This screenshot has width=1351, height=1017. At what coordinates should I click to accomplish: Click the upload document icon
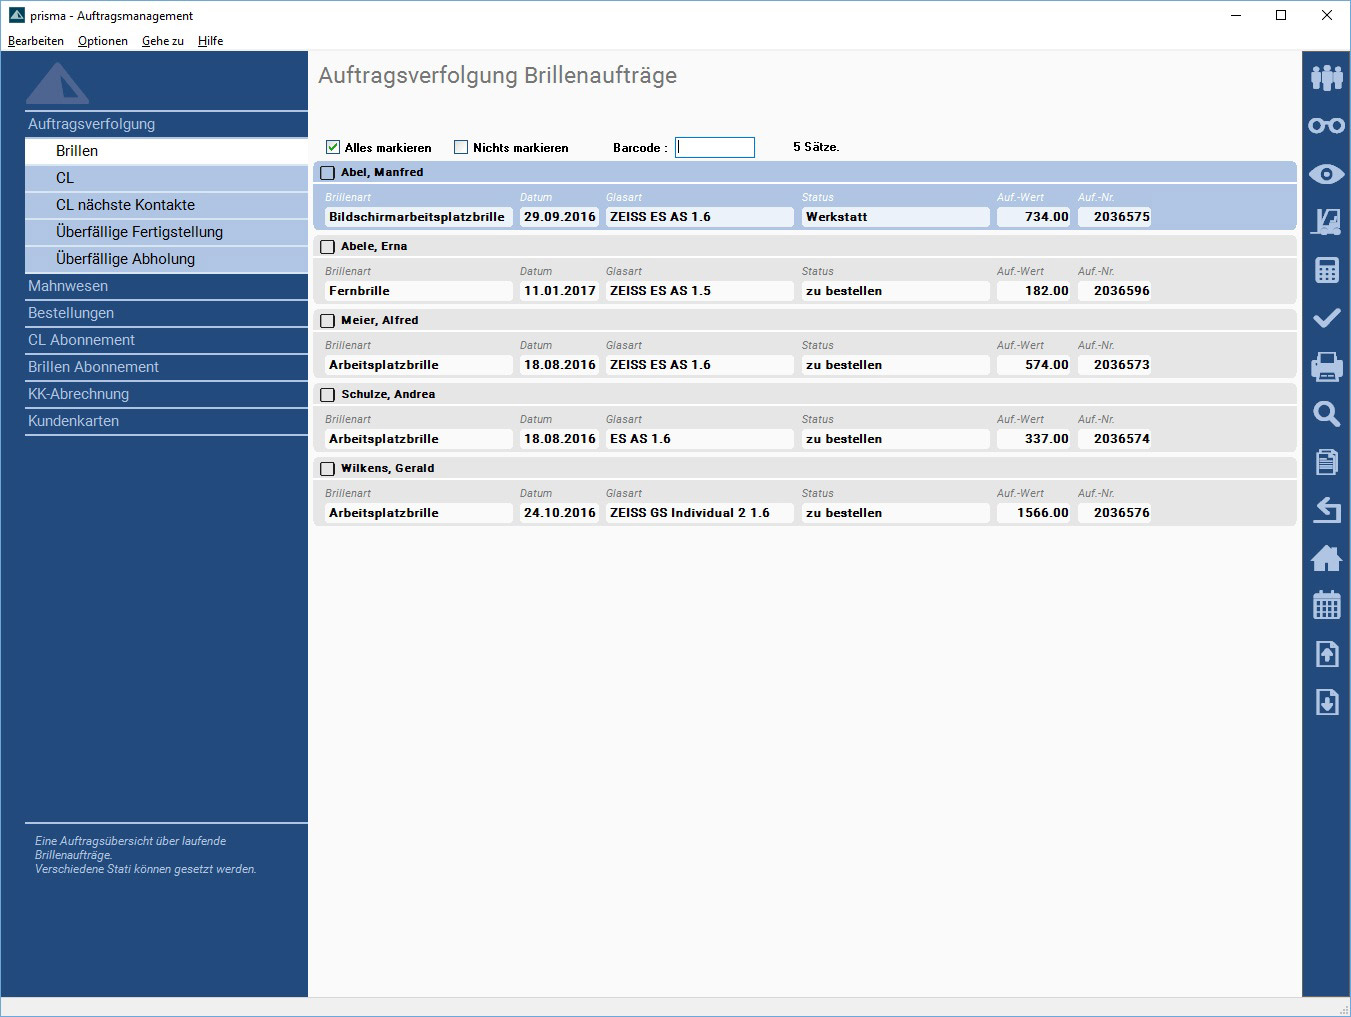pos(1327,654)
